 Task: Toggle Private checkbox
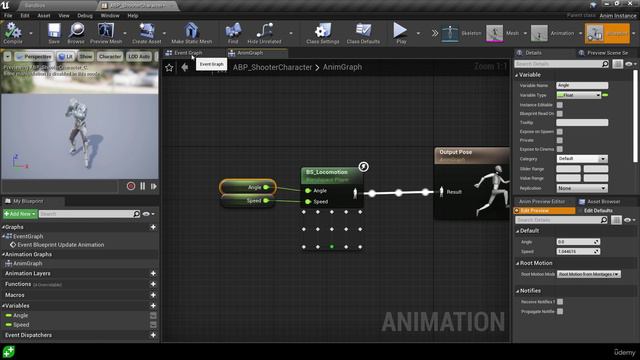(560, 140)
